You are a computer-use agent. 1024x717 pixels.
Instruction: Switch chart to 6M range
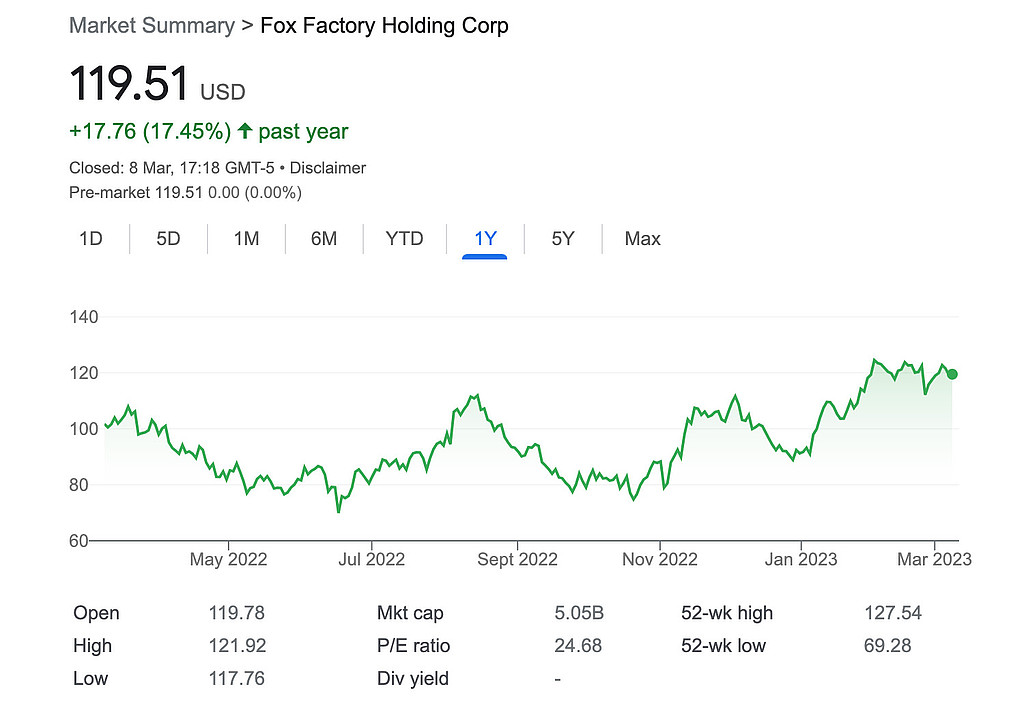click(324, 239)
